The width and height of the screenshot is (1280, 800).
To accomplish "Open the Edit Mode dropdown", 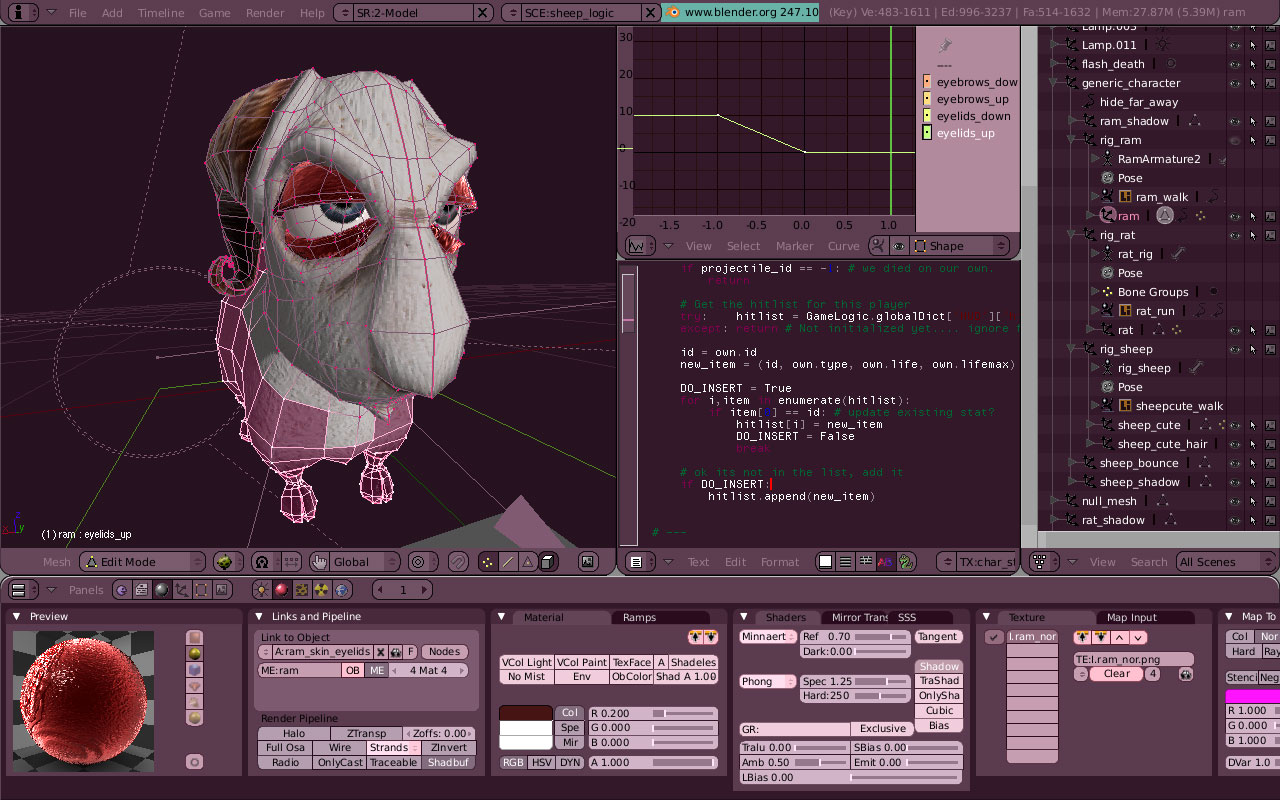I will click(138, 561).
